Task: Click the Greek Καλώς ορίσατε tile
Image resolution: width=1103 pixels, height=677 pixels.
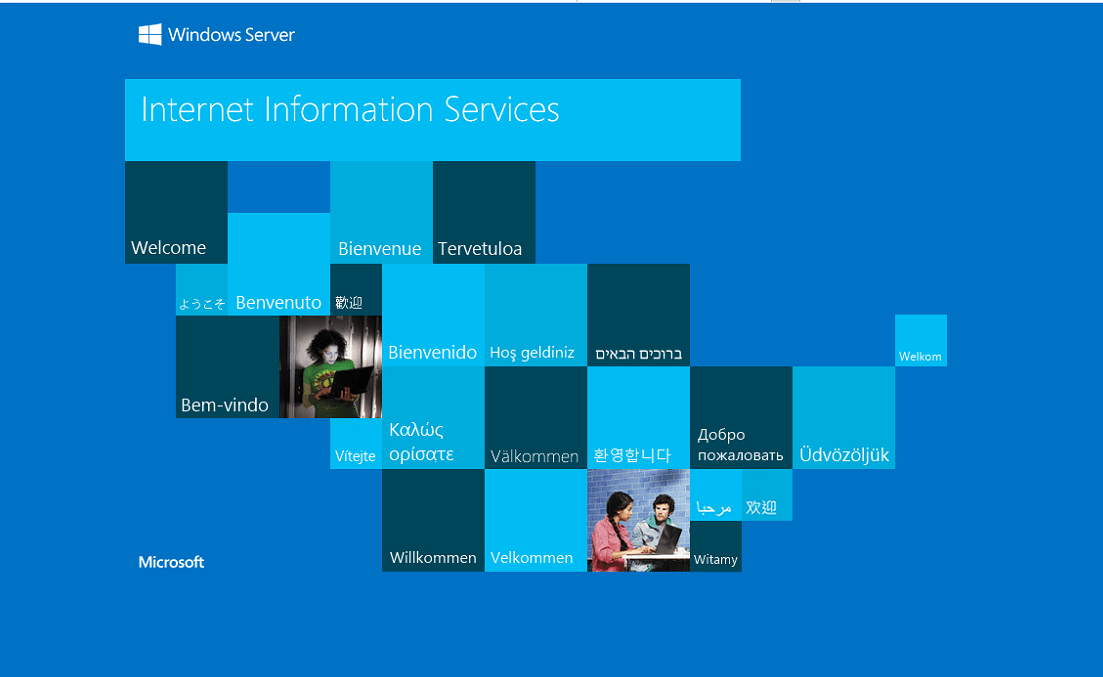Action: coord(433,418)
